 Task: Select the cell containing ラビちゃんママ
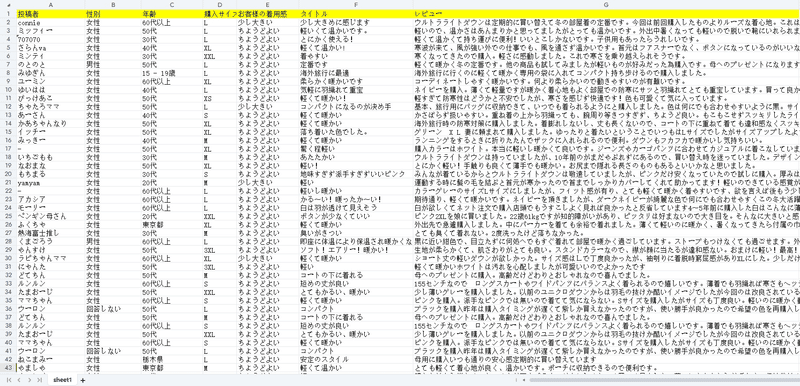[51, 258]
